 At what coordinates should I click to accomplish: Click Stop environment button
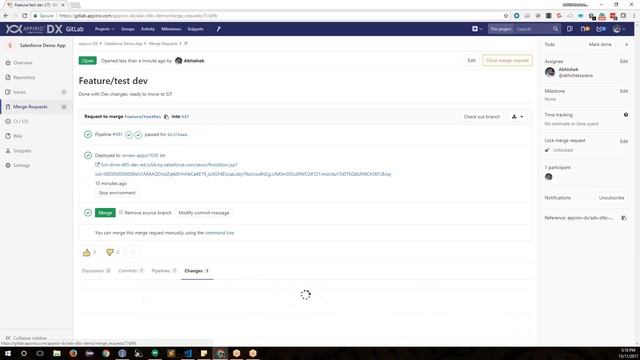pos(117,193)
